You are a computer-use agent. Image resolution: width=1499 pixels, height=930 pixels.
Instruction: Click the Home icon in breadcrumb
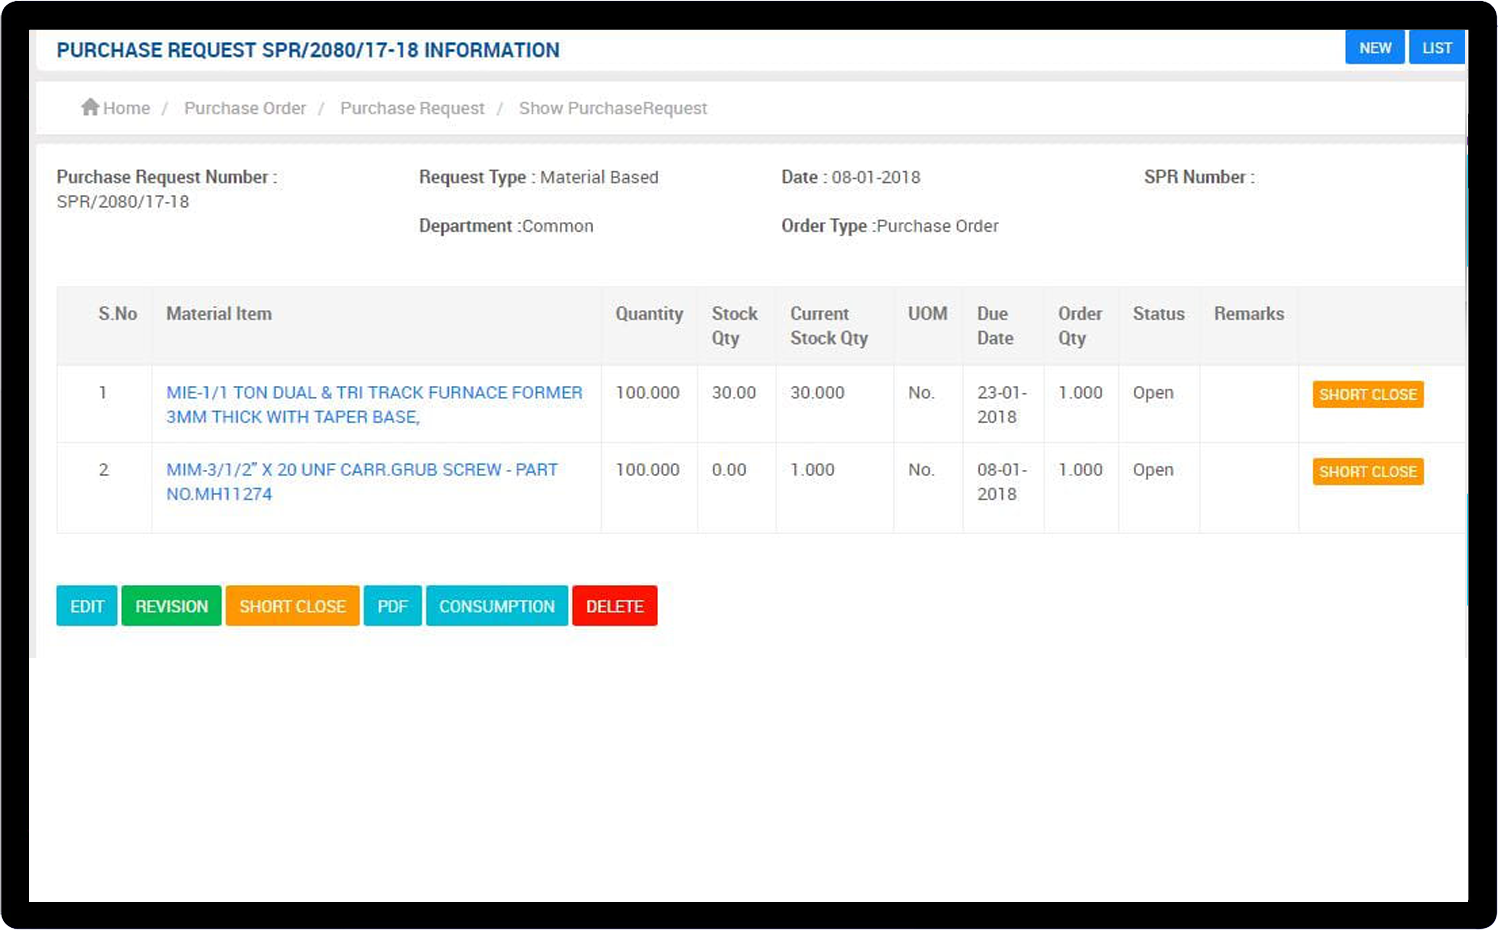point(90,107)
